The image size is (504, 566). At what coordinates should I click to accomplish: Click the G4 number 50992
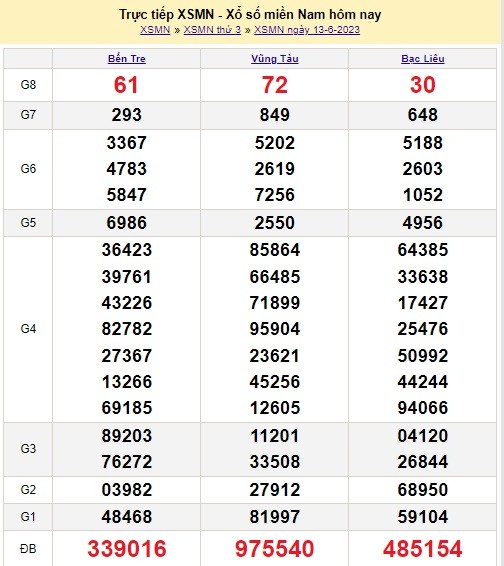[x=423, y=356]
